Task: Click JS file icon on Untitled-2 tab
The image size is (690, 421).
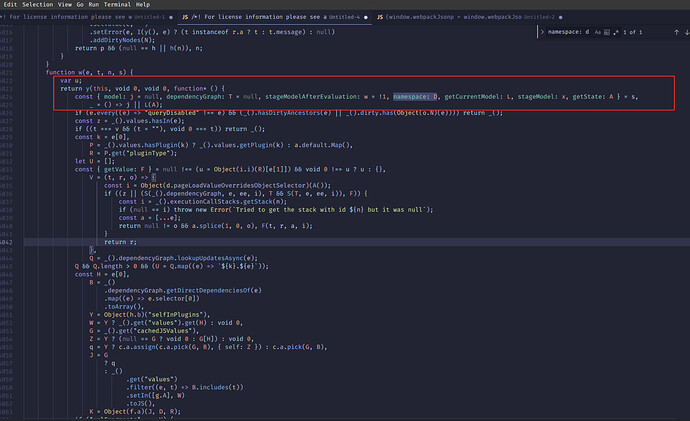Action: [x=380, y=17]
